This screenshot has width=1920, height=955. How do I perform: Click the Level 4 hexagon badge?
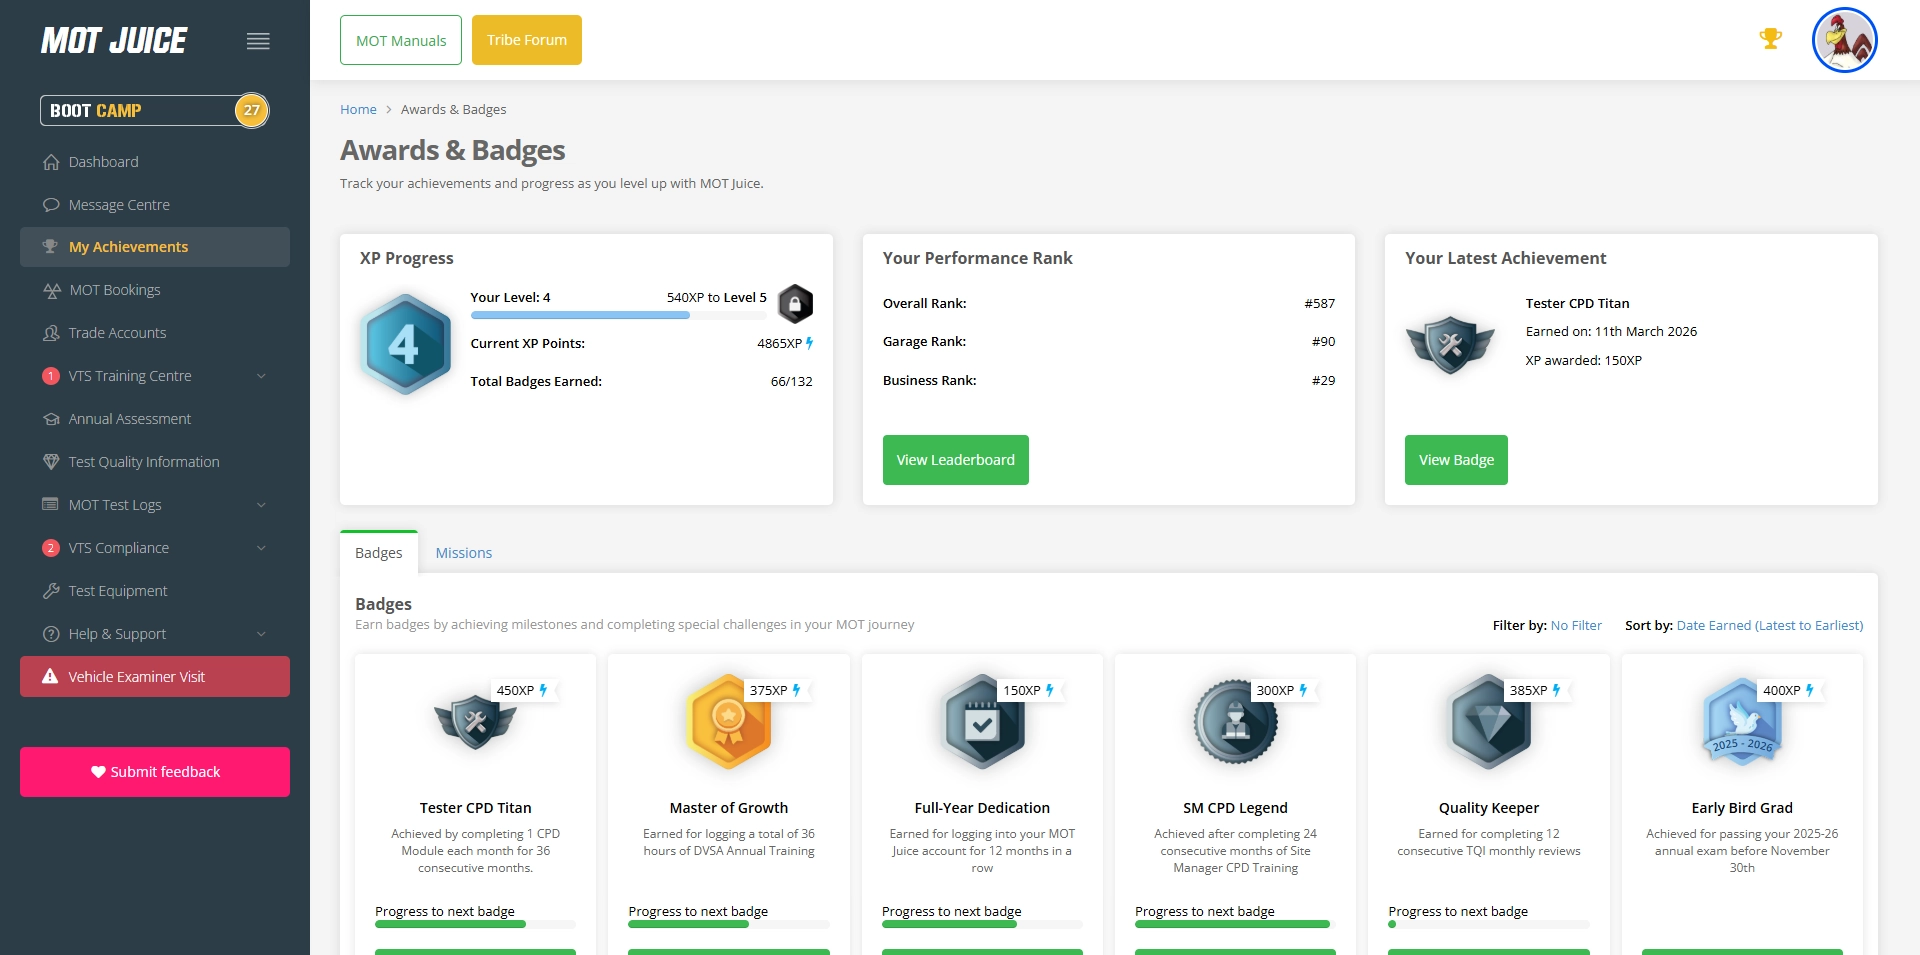pos(405,345)
